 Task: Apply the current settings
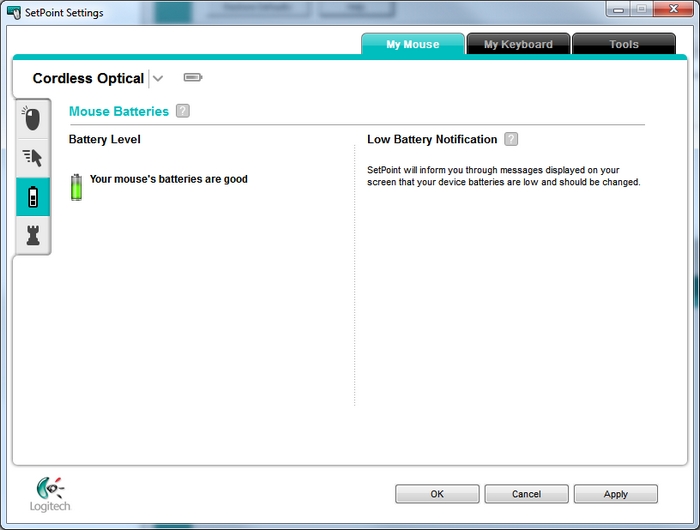[x=616, y=494]
